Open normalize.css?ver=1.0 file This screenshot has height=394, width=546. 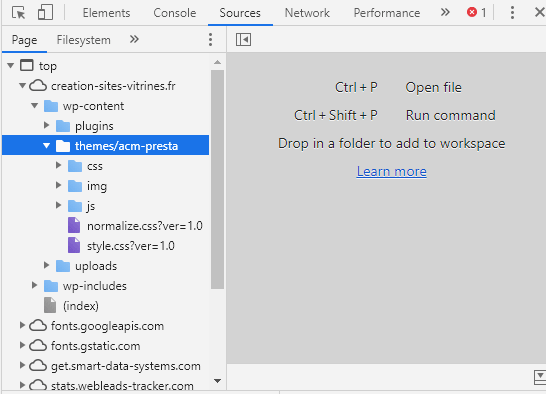point(145,226)
